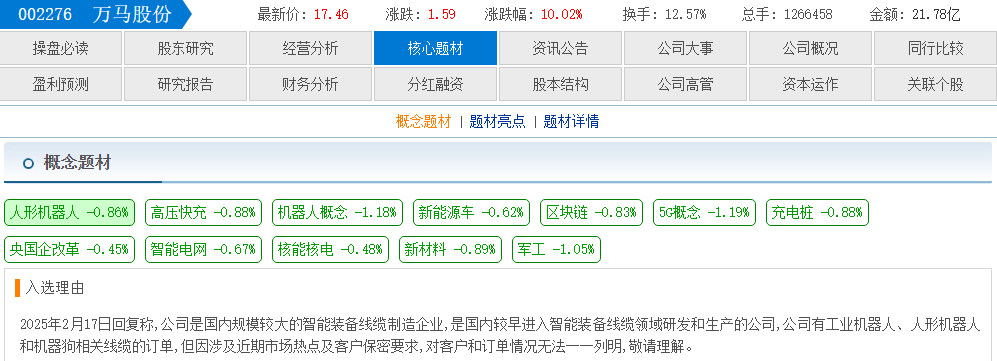Image resolution: width=997 pixels, height=361 pixels.
Task: View the 股本结构 tab
Action: click(x=560, y=84)
